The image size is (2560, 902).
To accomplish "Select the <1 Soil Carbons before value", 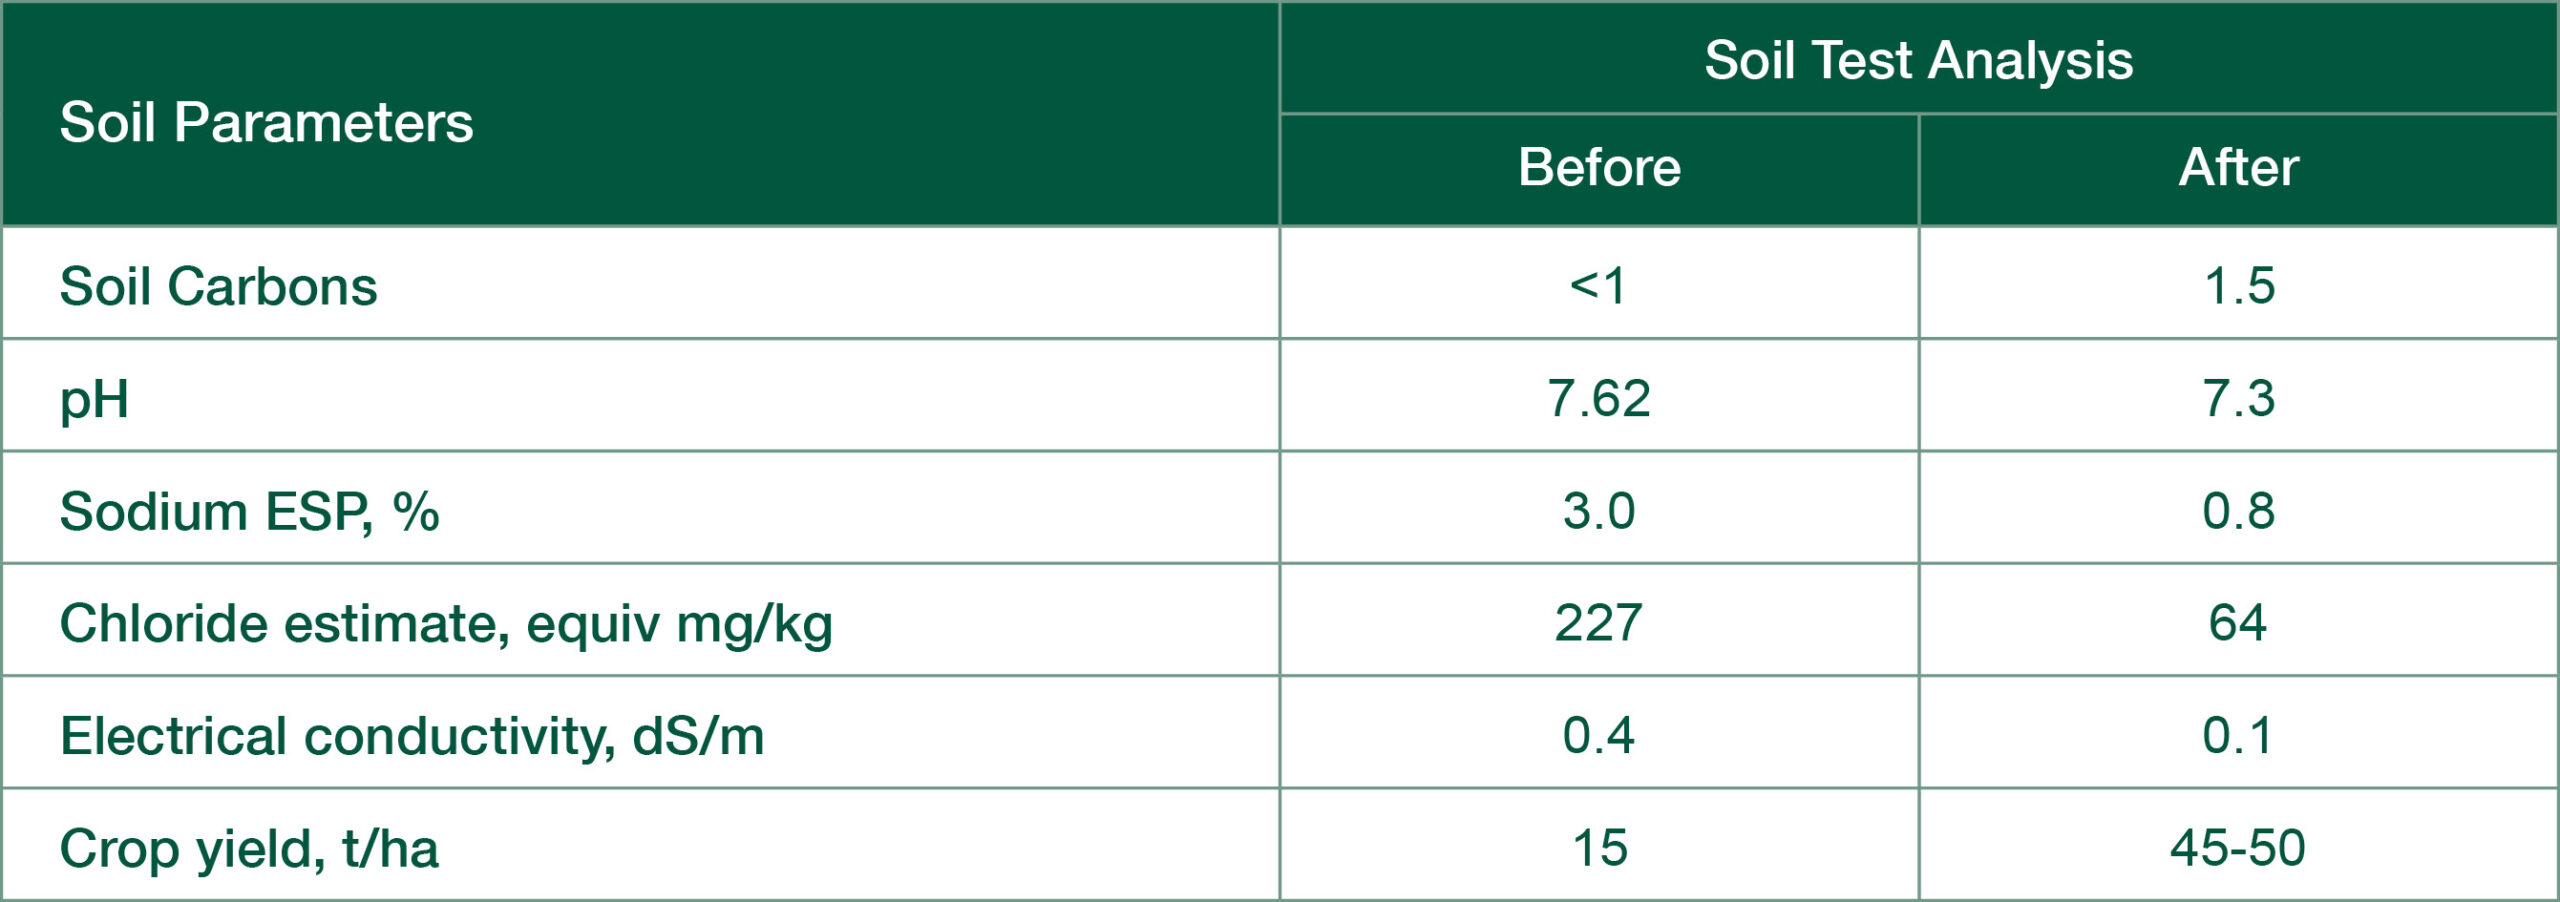I will tap(1598, 286).
